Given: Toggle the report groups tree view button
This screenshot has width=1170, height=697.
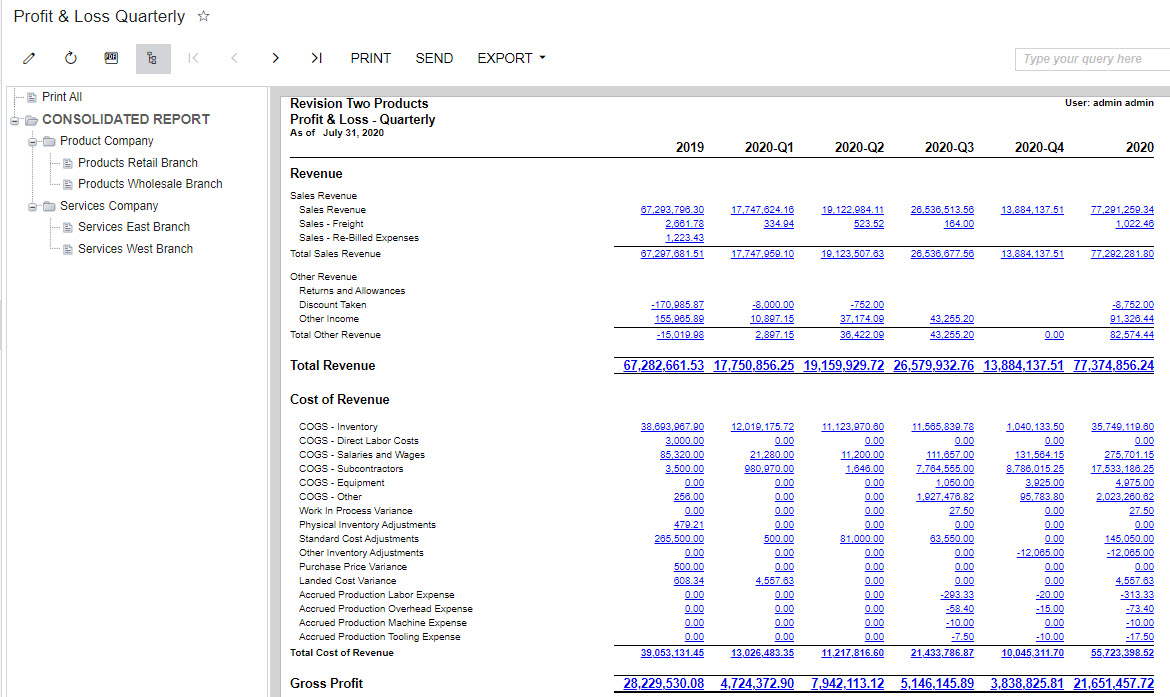Looking at the screenshot, I should pos(152,58).
